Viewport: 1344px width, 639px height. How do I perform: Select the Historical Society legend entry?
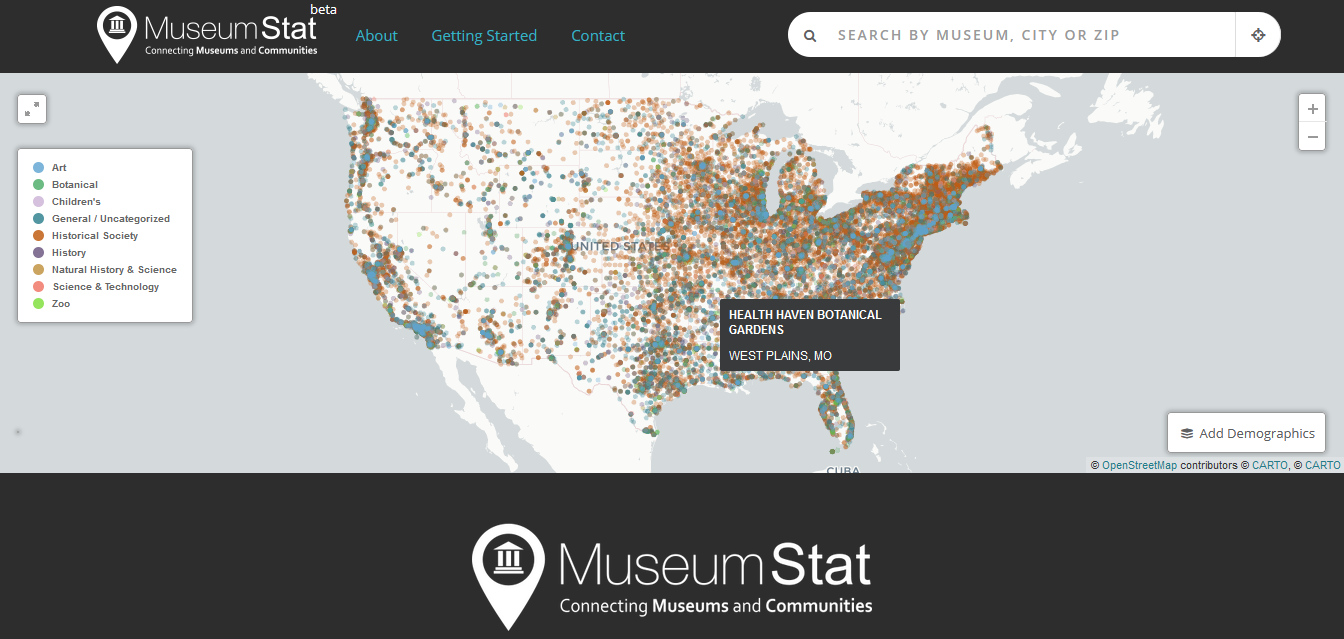point(95,236)
